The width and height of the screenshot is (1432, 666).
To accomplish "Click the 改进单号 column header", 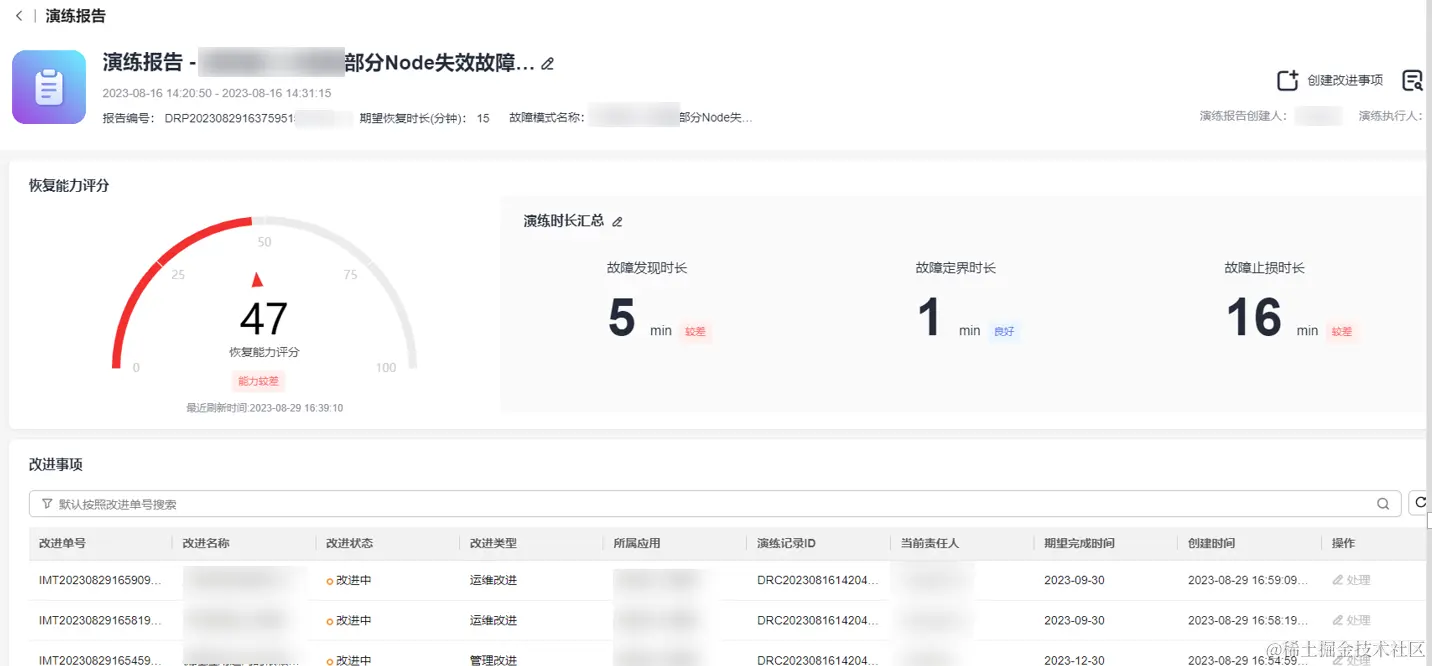I will [62, 543].
